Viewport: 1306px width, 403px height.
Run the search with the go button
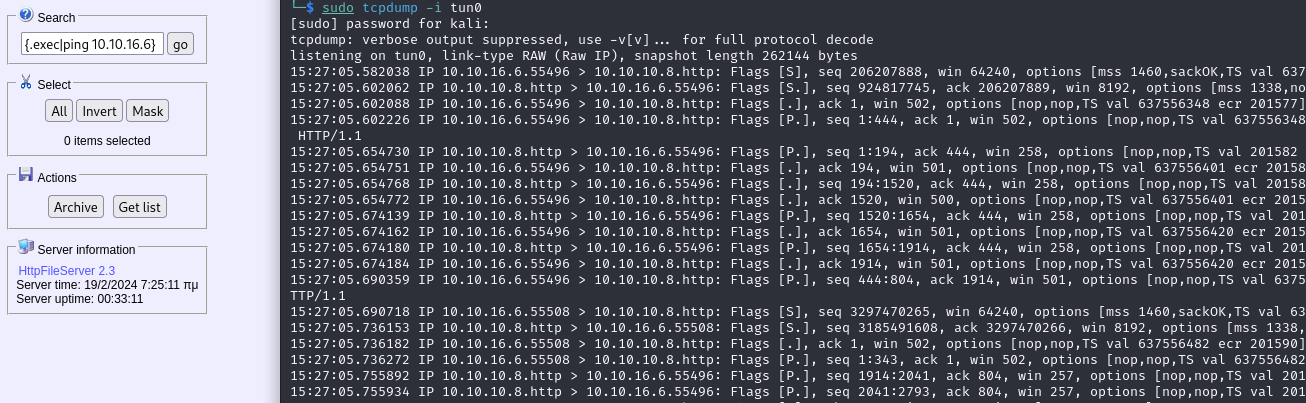tap(180, 44)
